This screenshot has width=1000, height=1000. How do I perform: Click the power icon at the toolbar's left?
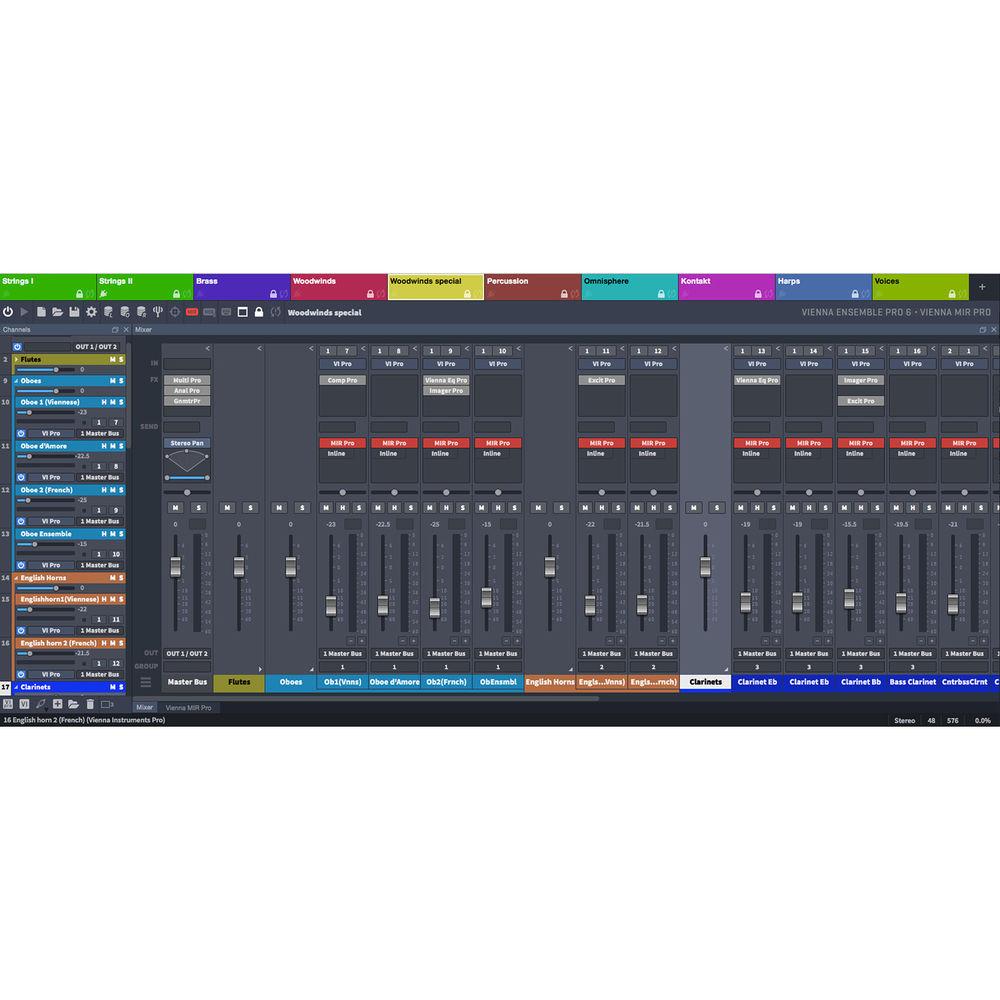9,312
